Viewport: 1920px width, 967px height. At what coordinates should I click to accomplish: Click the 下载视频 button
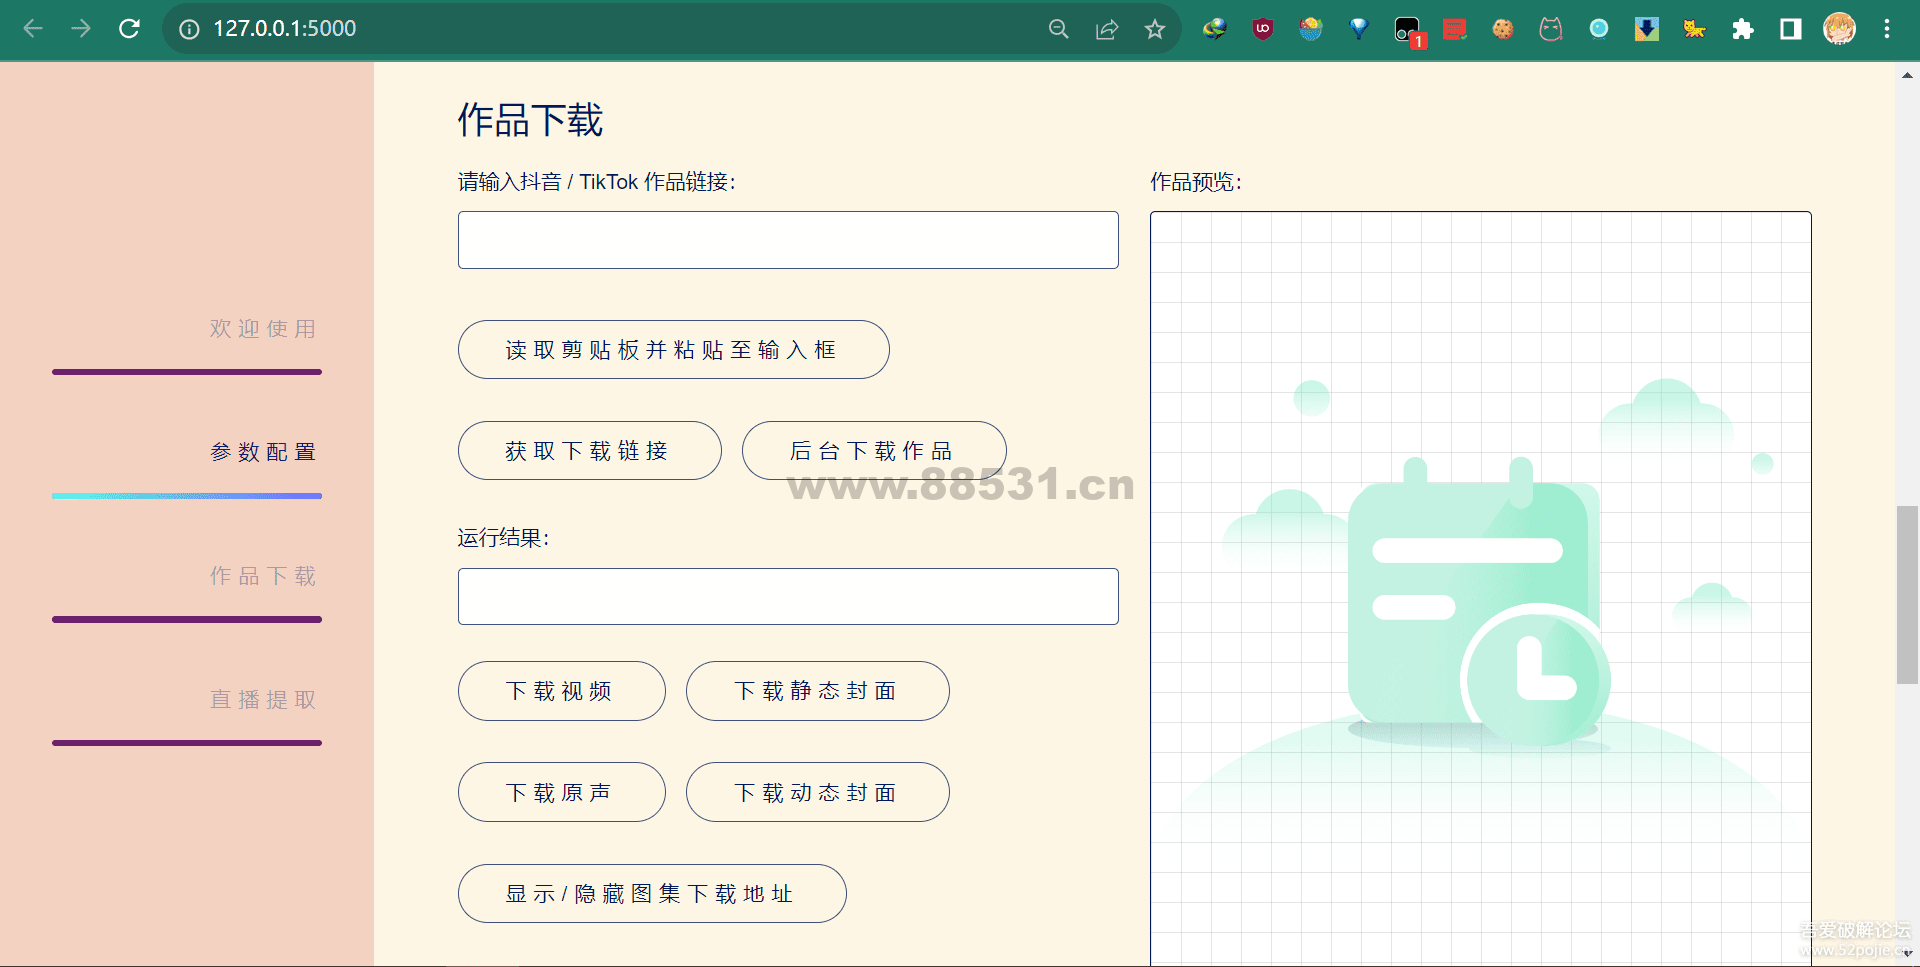[x=561, y=691]
